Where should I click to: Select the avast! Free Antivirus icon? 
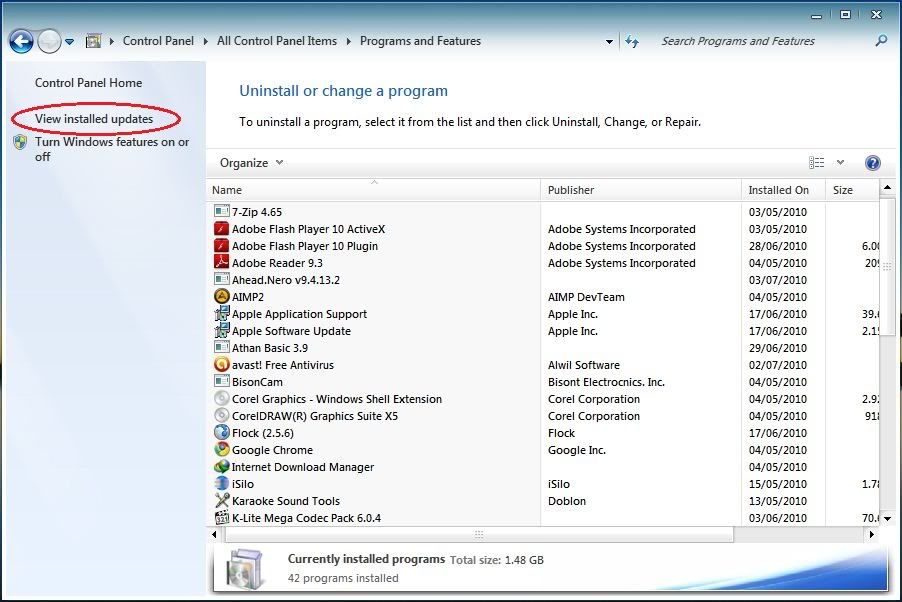[x=222, y=365]
